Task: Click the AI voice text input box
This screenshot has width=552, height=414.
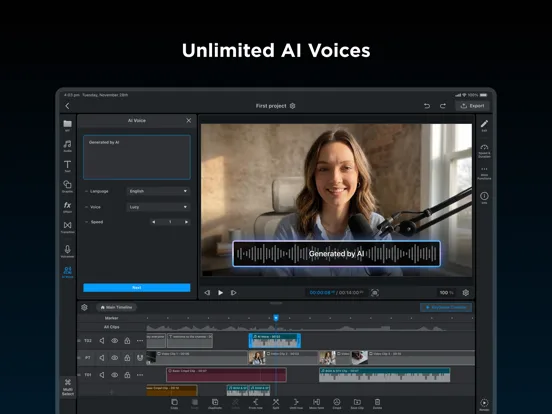Action: coord(137,157)
